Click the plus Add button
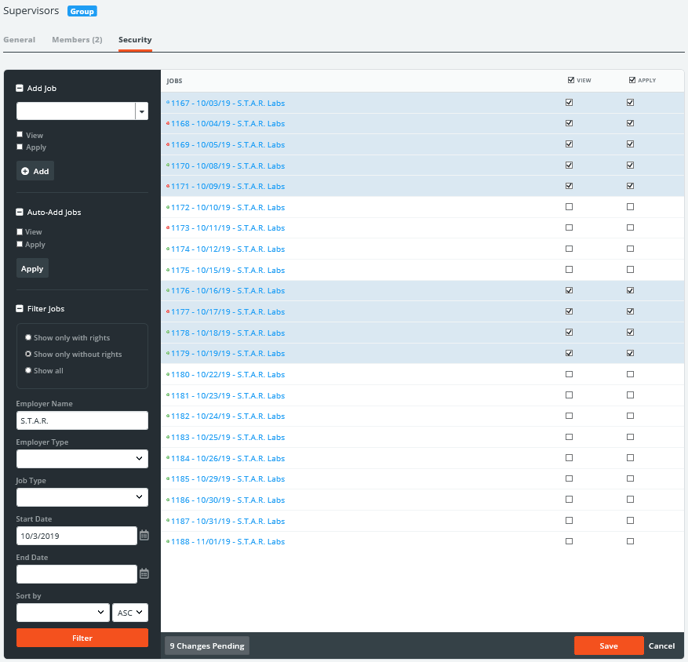This screenshot has width=688, height=662. (35, 171)
